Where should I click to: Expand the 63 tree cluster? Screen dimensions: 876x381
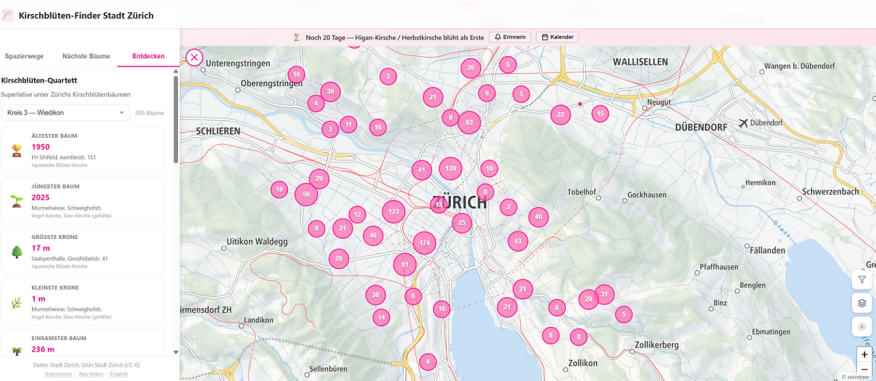(469, 122)
